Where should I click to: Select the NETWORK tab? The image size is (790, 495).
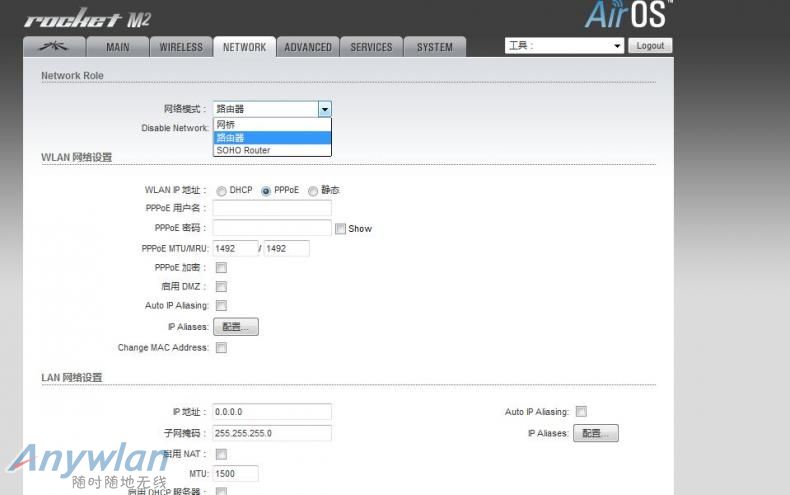(x=244, y=47)
